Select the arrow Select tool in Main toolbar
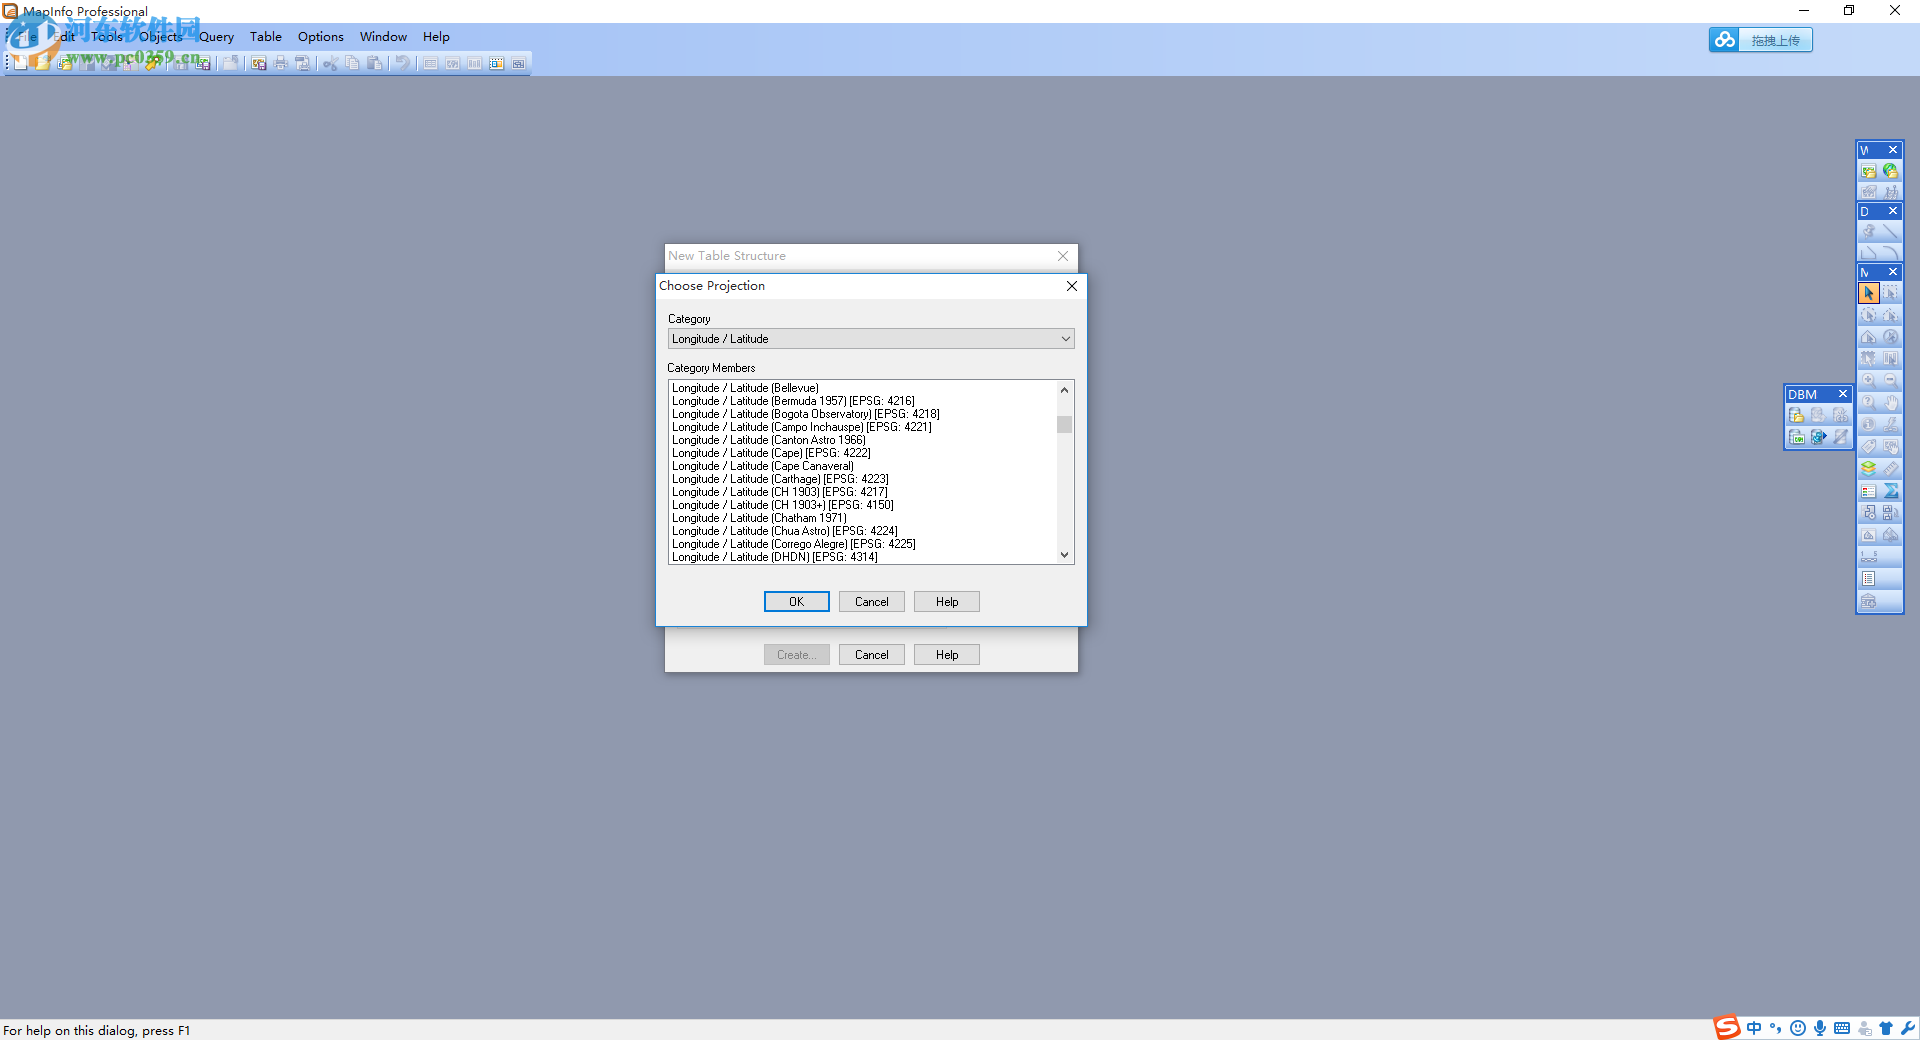Image resolution: width=1920 pixels, height=1040 pixels. pyautogui.click(x=1868, y=293)
